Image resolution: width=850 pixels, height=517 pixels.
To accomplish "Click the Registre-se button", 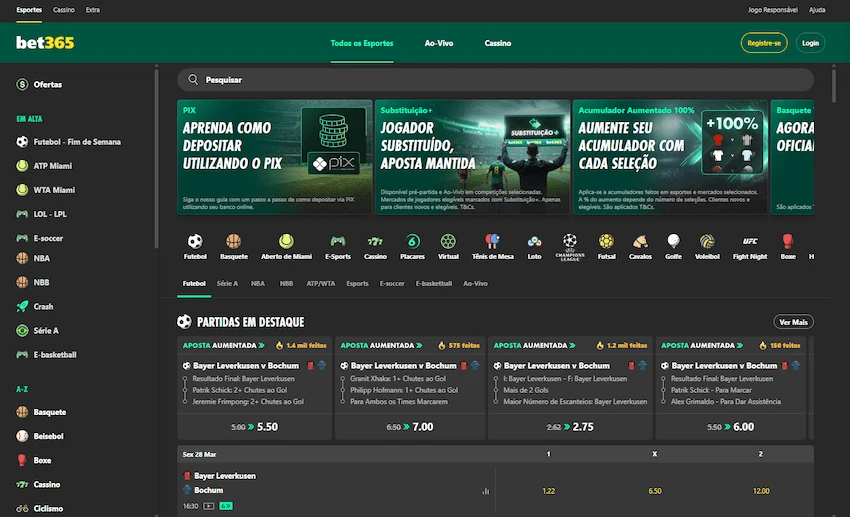I will [x=764, y=43].
